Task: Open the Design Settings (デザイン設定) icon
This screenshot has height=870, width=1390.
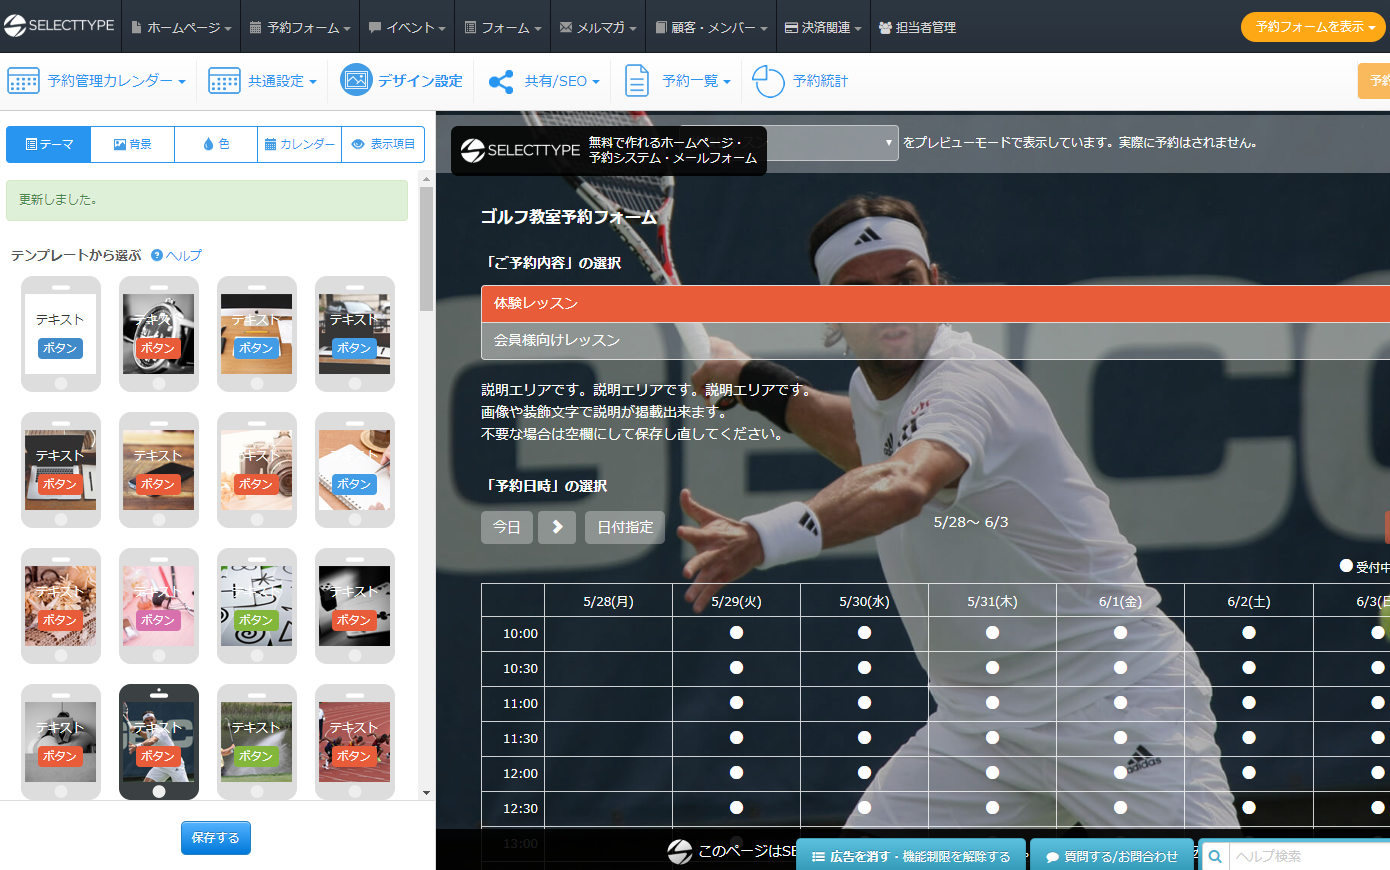Action: (x=356, y=81)
